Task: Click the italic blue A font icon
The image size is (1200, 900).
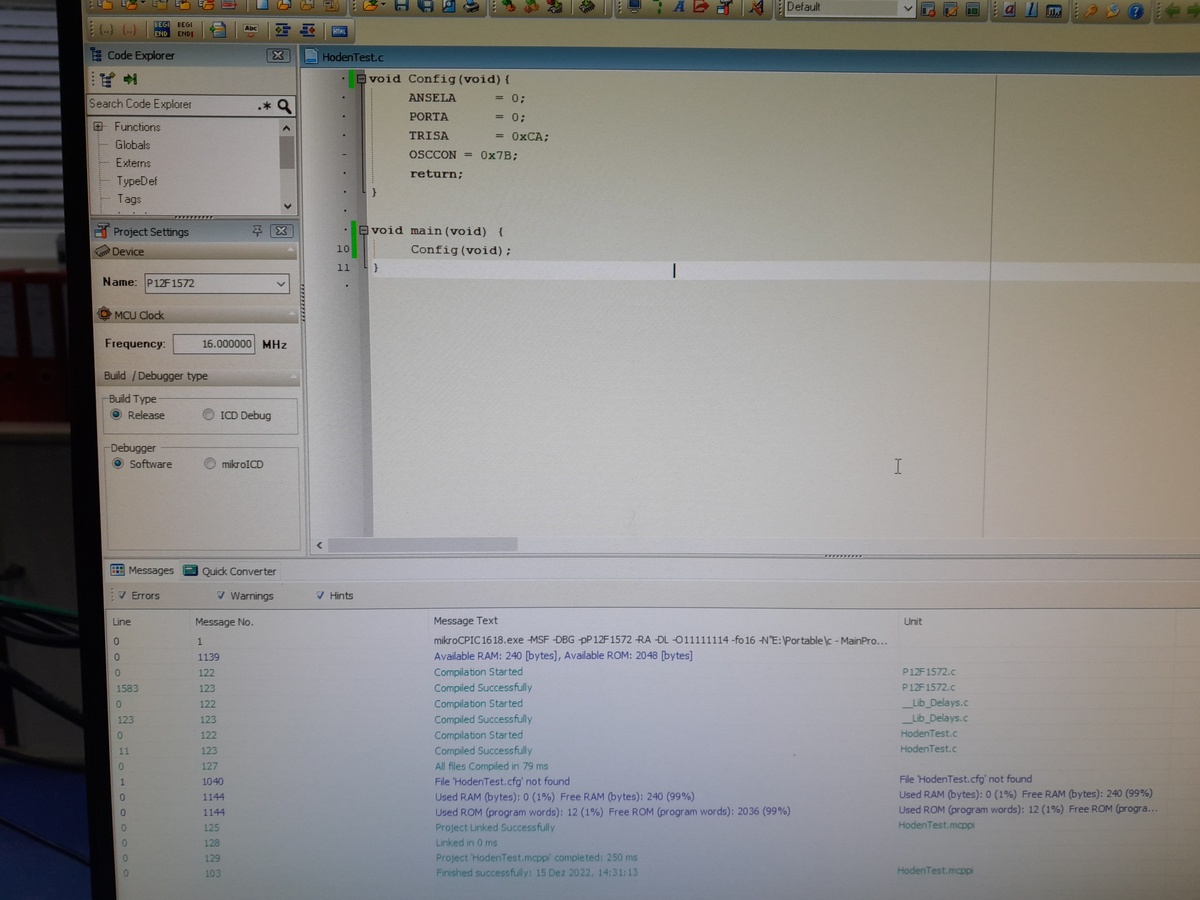Action: point(679,7)
